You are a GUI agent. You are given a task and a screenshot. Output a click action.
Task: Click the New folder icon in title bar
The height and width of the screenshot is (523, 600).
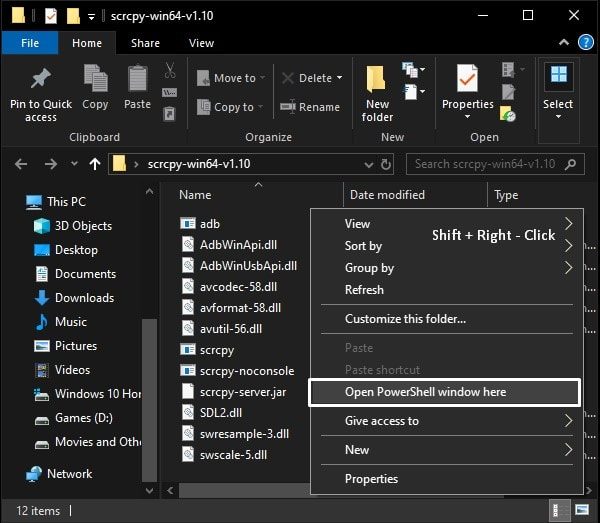[73, 16]
